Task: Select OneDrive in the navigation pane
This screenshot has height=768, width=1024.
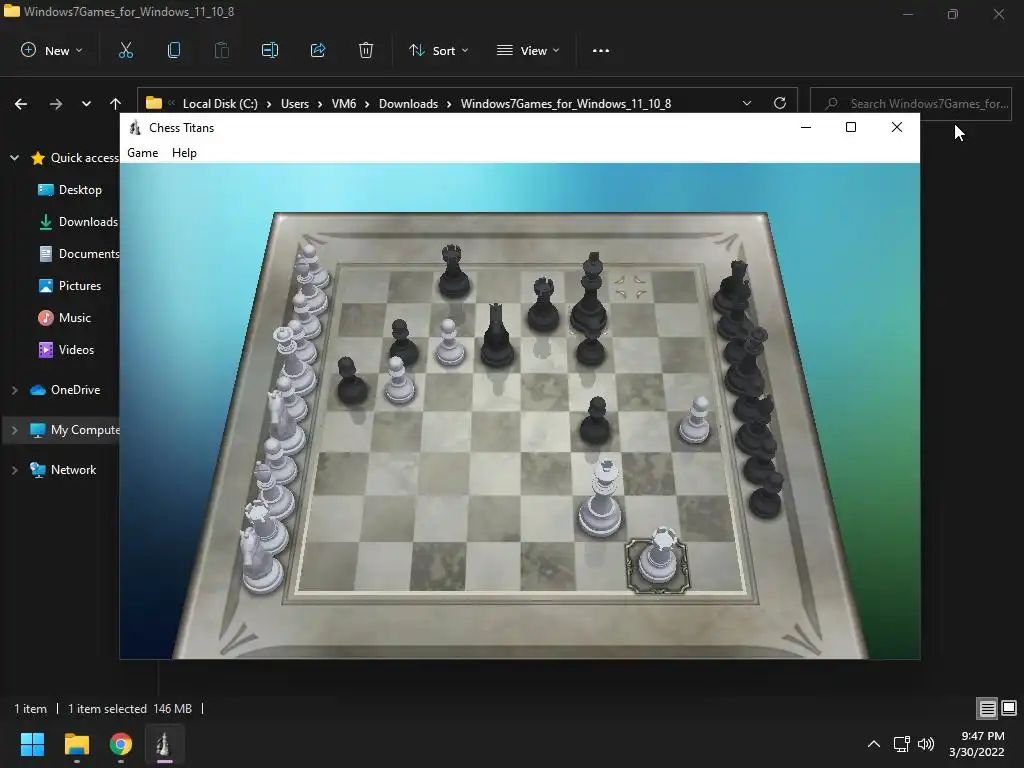Action: (65, 390)
